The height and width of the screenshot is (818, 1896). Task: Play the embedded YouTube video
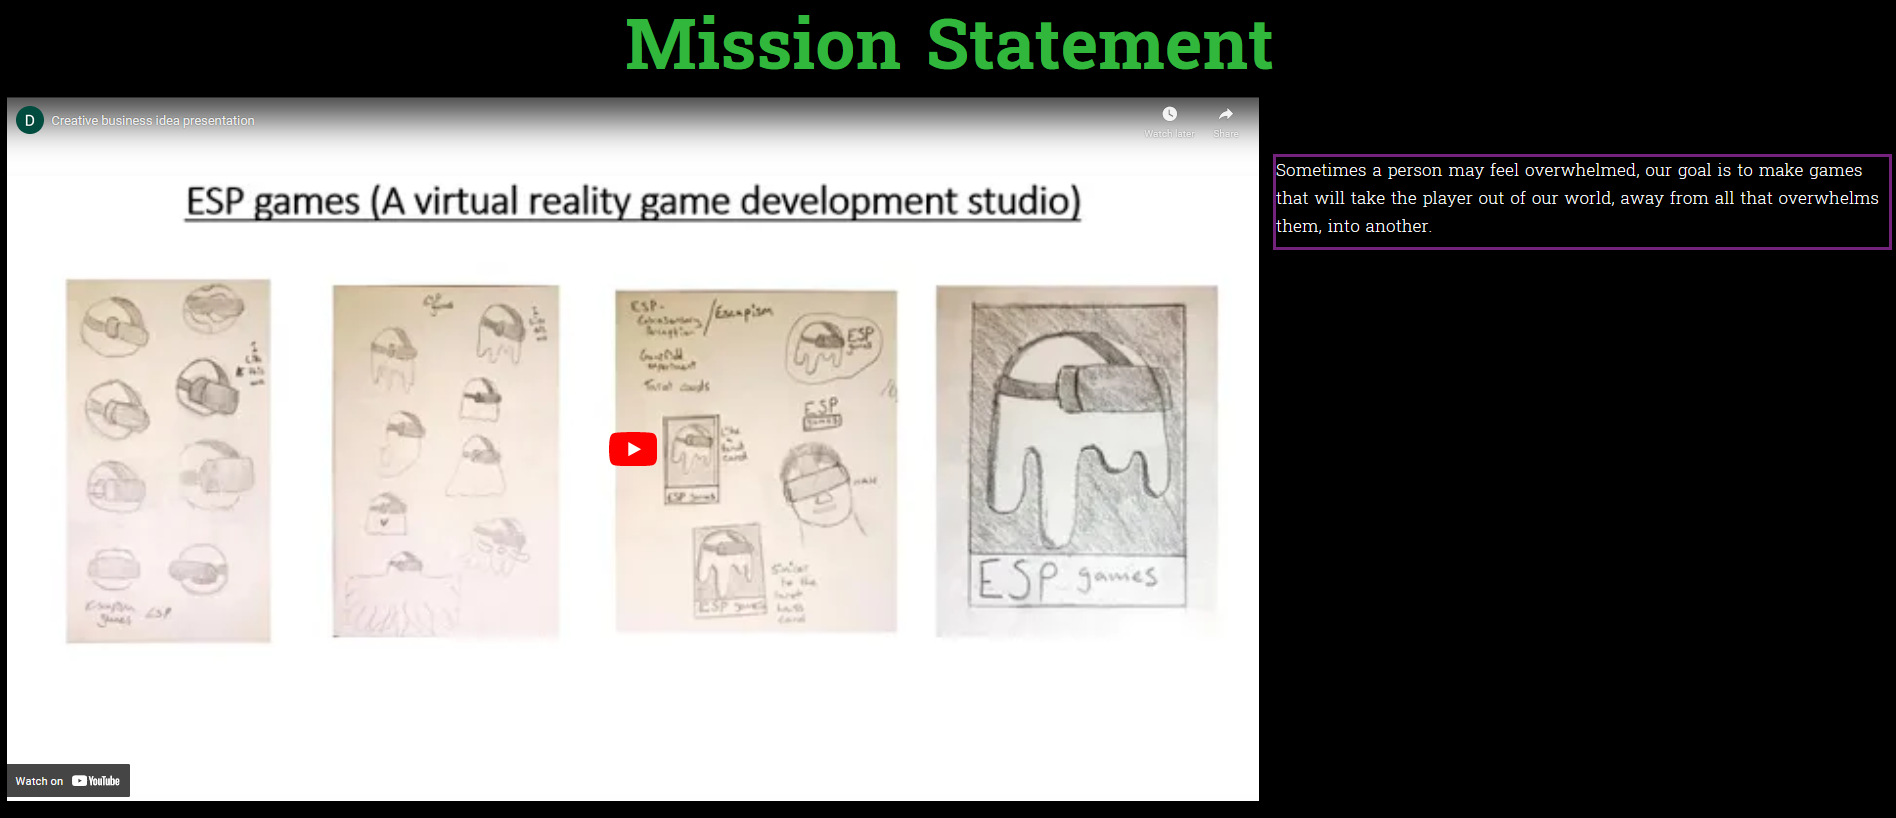click(633, 449)
